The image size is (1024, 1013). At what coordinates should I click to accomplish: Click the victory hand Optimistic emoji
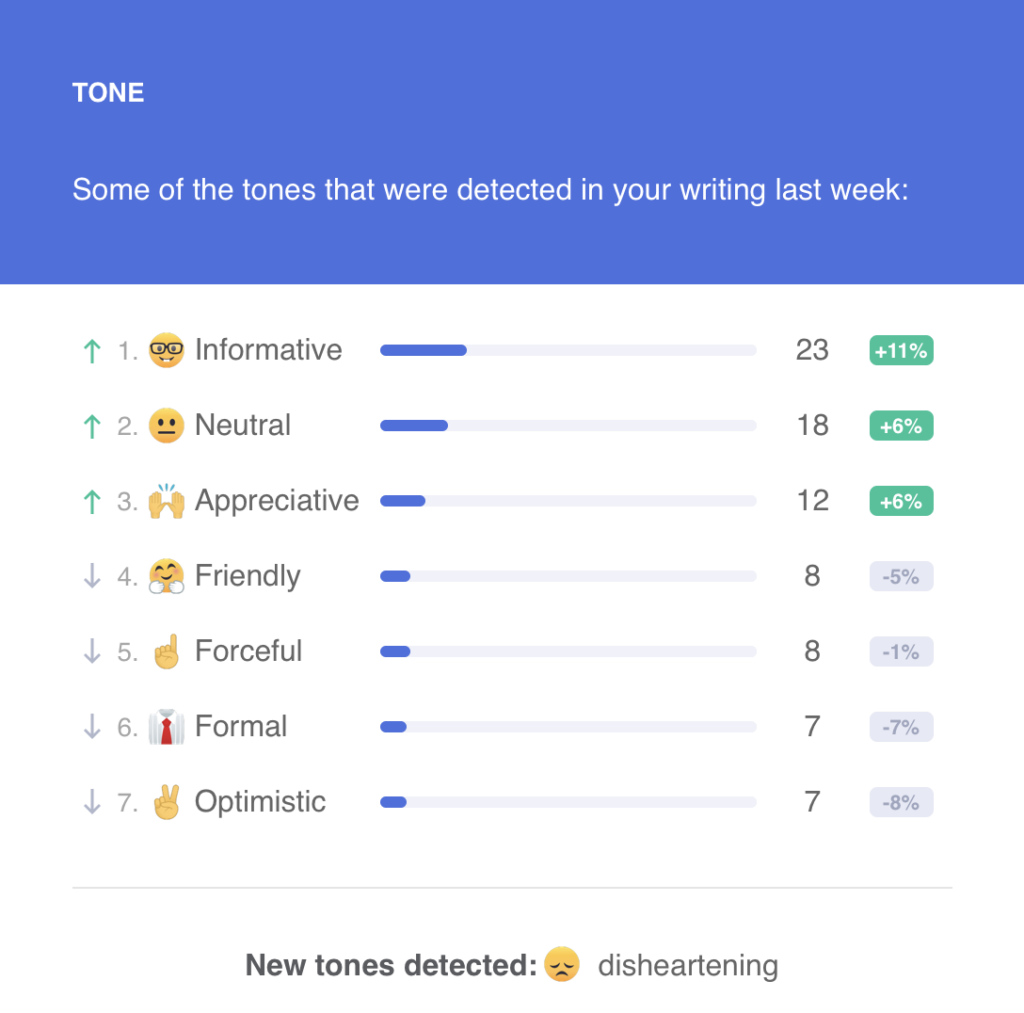[x=166, y=801]
